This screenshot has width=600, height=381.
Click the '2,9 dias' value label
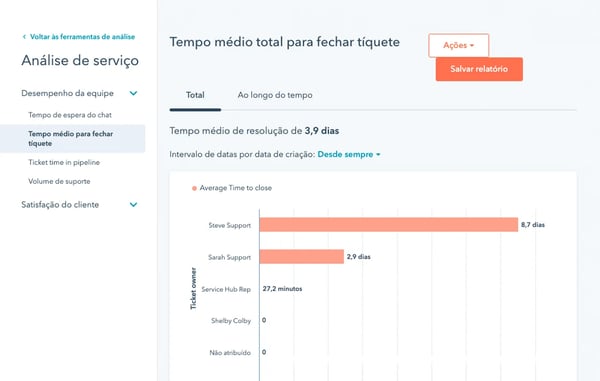[359, 257]
